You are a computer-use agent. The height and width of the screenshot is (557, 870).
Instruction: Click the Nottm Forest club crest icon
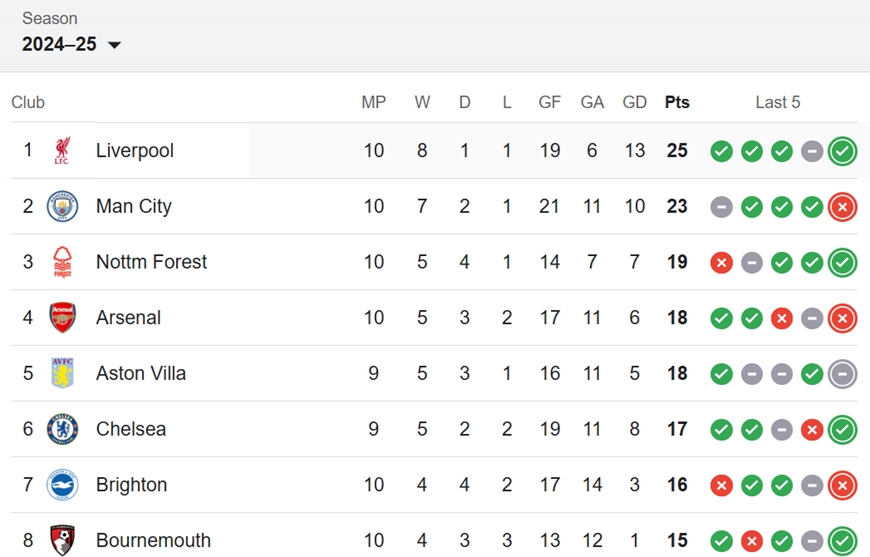(62, 262)
